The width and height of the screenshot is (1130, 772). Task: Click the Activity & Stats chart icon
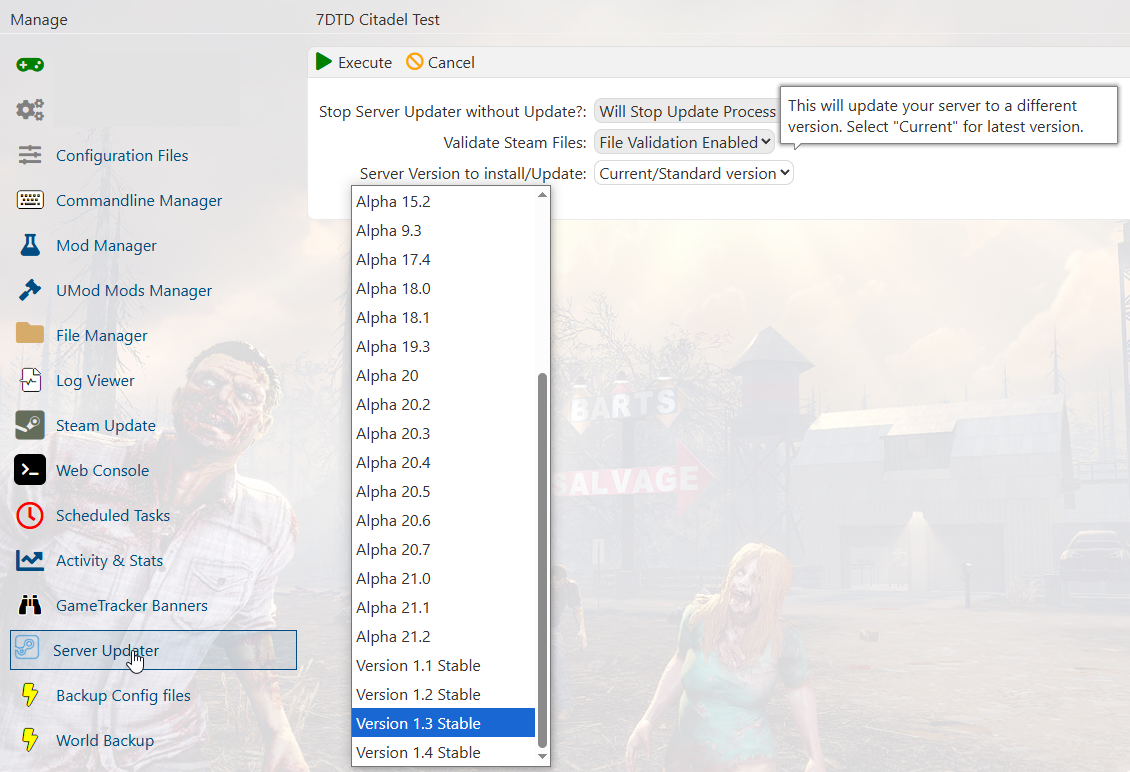(30, 560)
